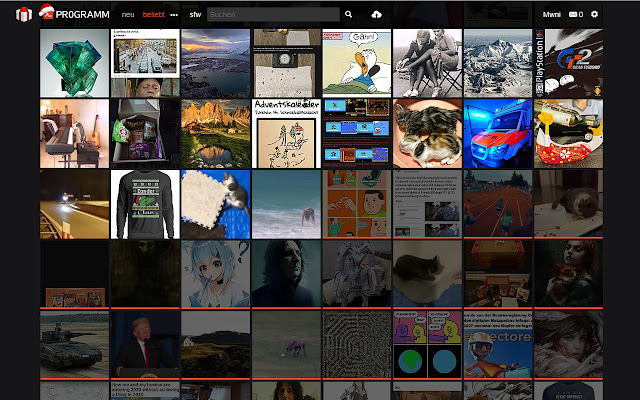Viewport: 640px width, 400px height.
Task: Open the purple-yellow earth comic thumbnail
Action: click(x=428, y=345)
